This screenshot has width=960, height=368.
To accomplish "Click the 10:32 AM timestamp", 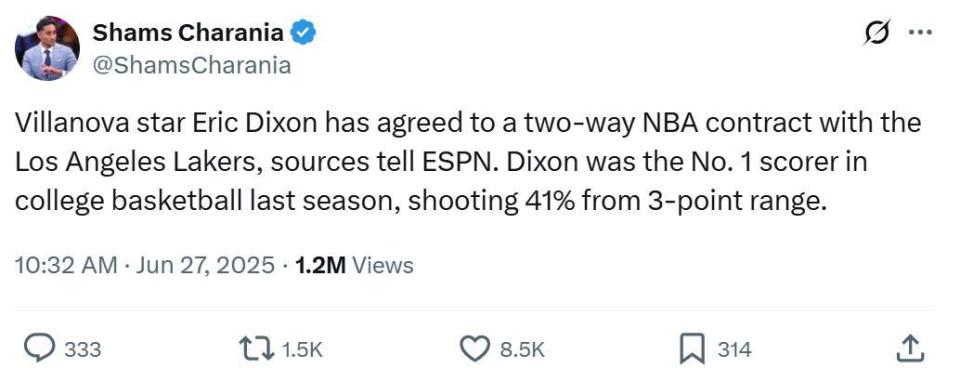I will pos(66,265).
